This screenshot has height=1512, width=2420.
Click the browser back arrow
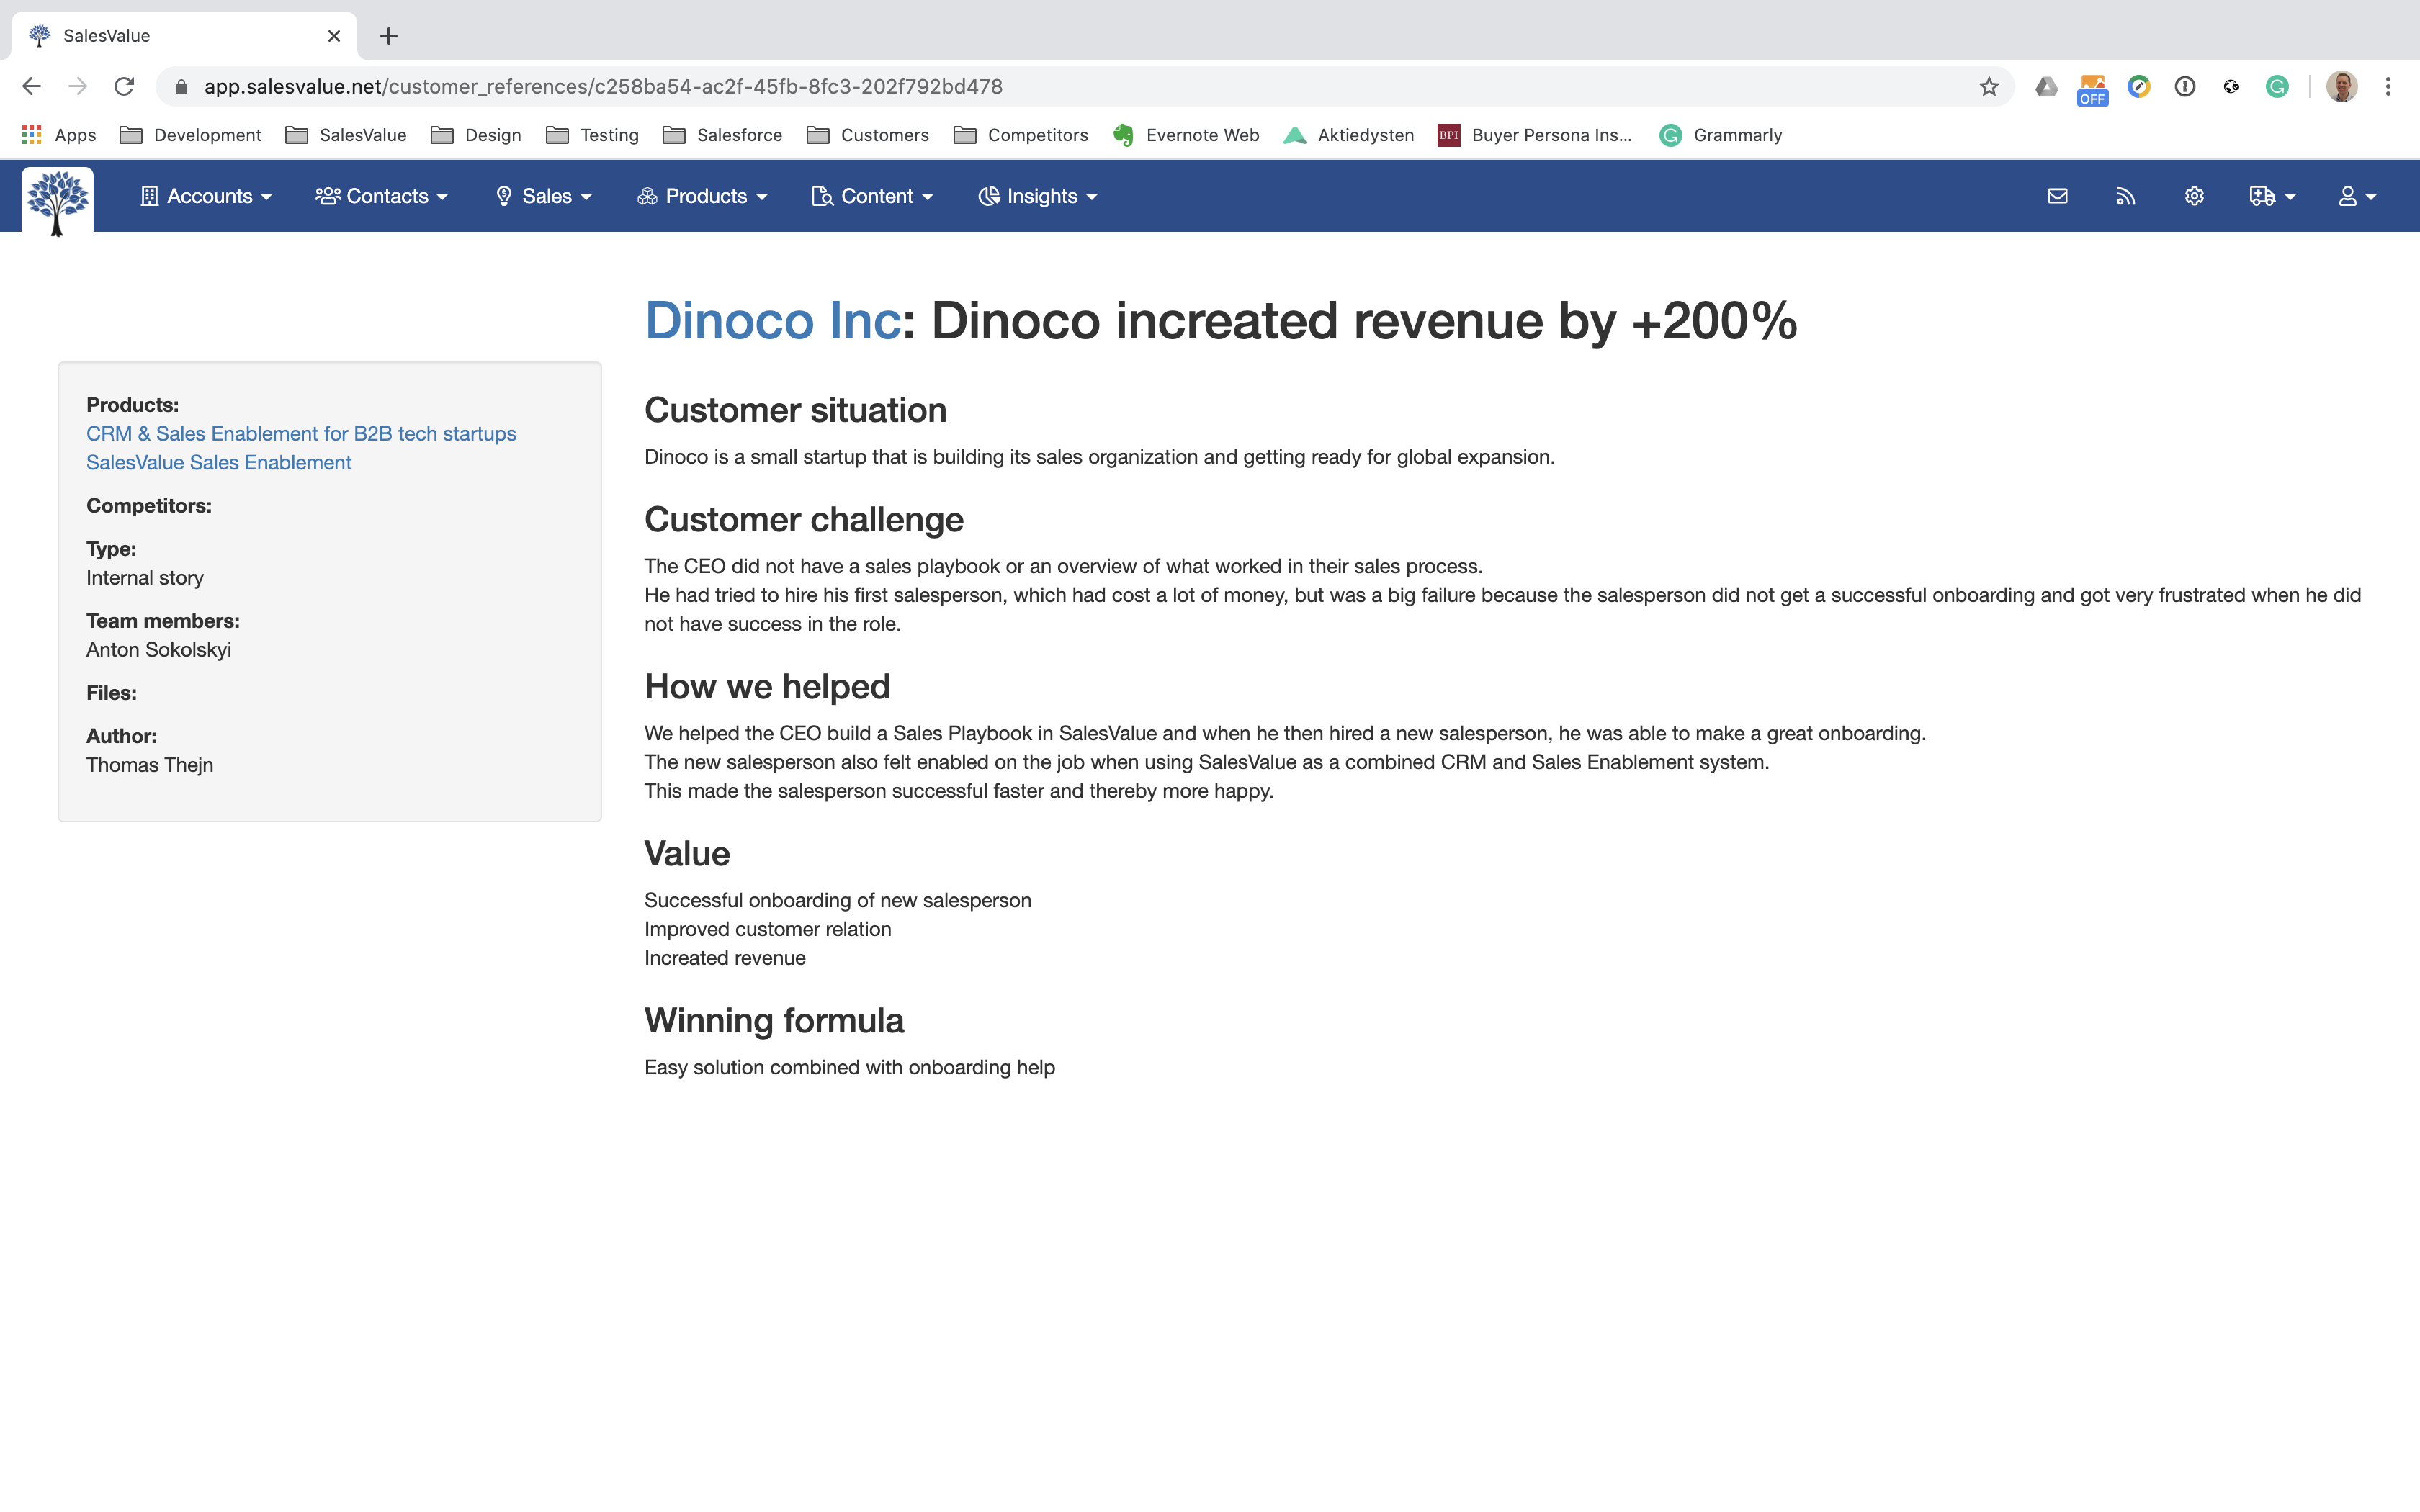click(31, 87)
